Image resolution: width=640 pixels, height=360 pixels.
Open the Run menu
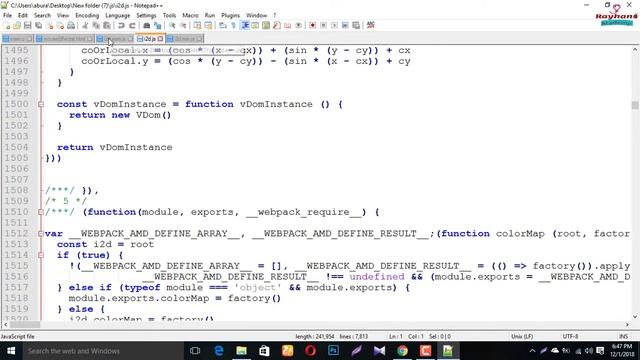coord(210,16)
